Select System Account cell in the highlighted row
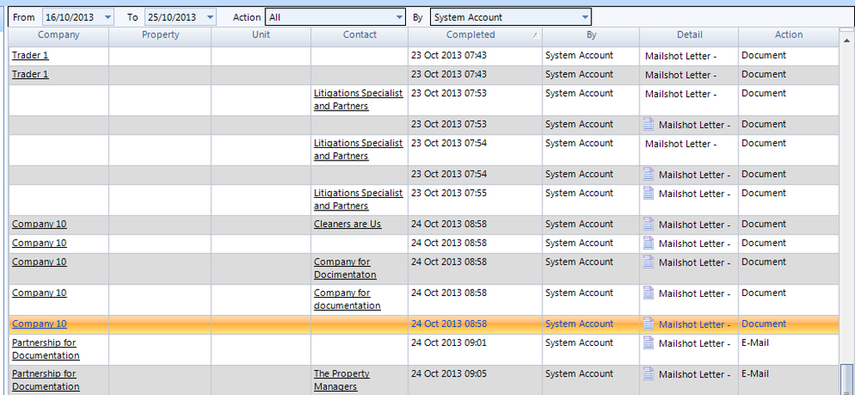The image size is (855, 395). (591, 324)
